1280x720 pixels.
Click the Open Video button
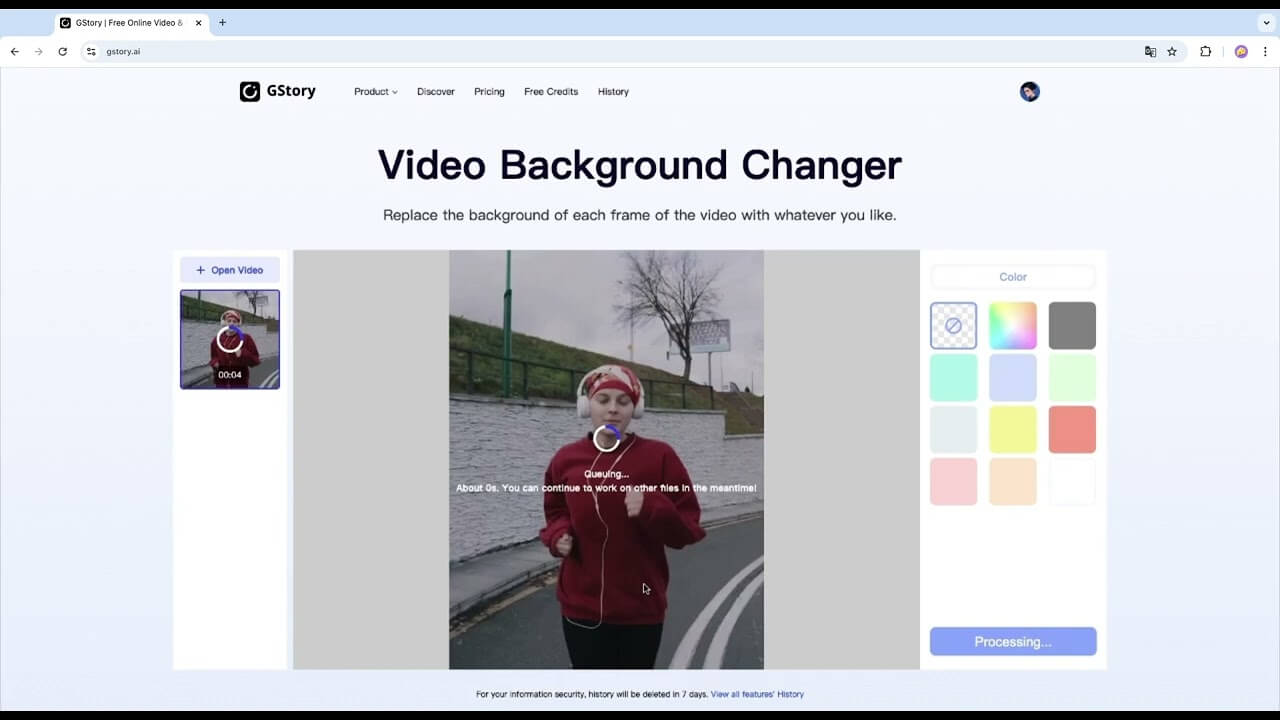[229, 270]
